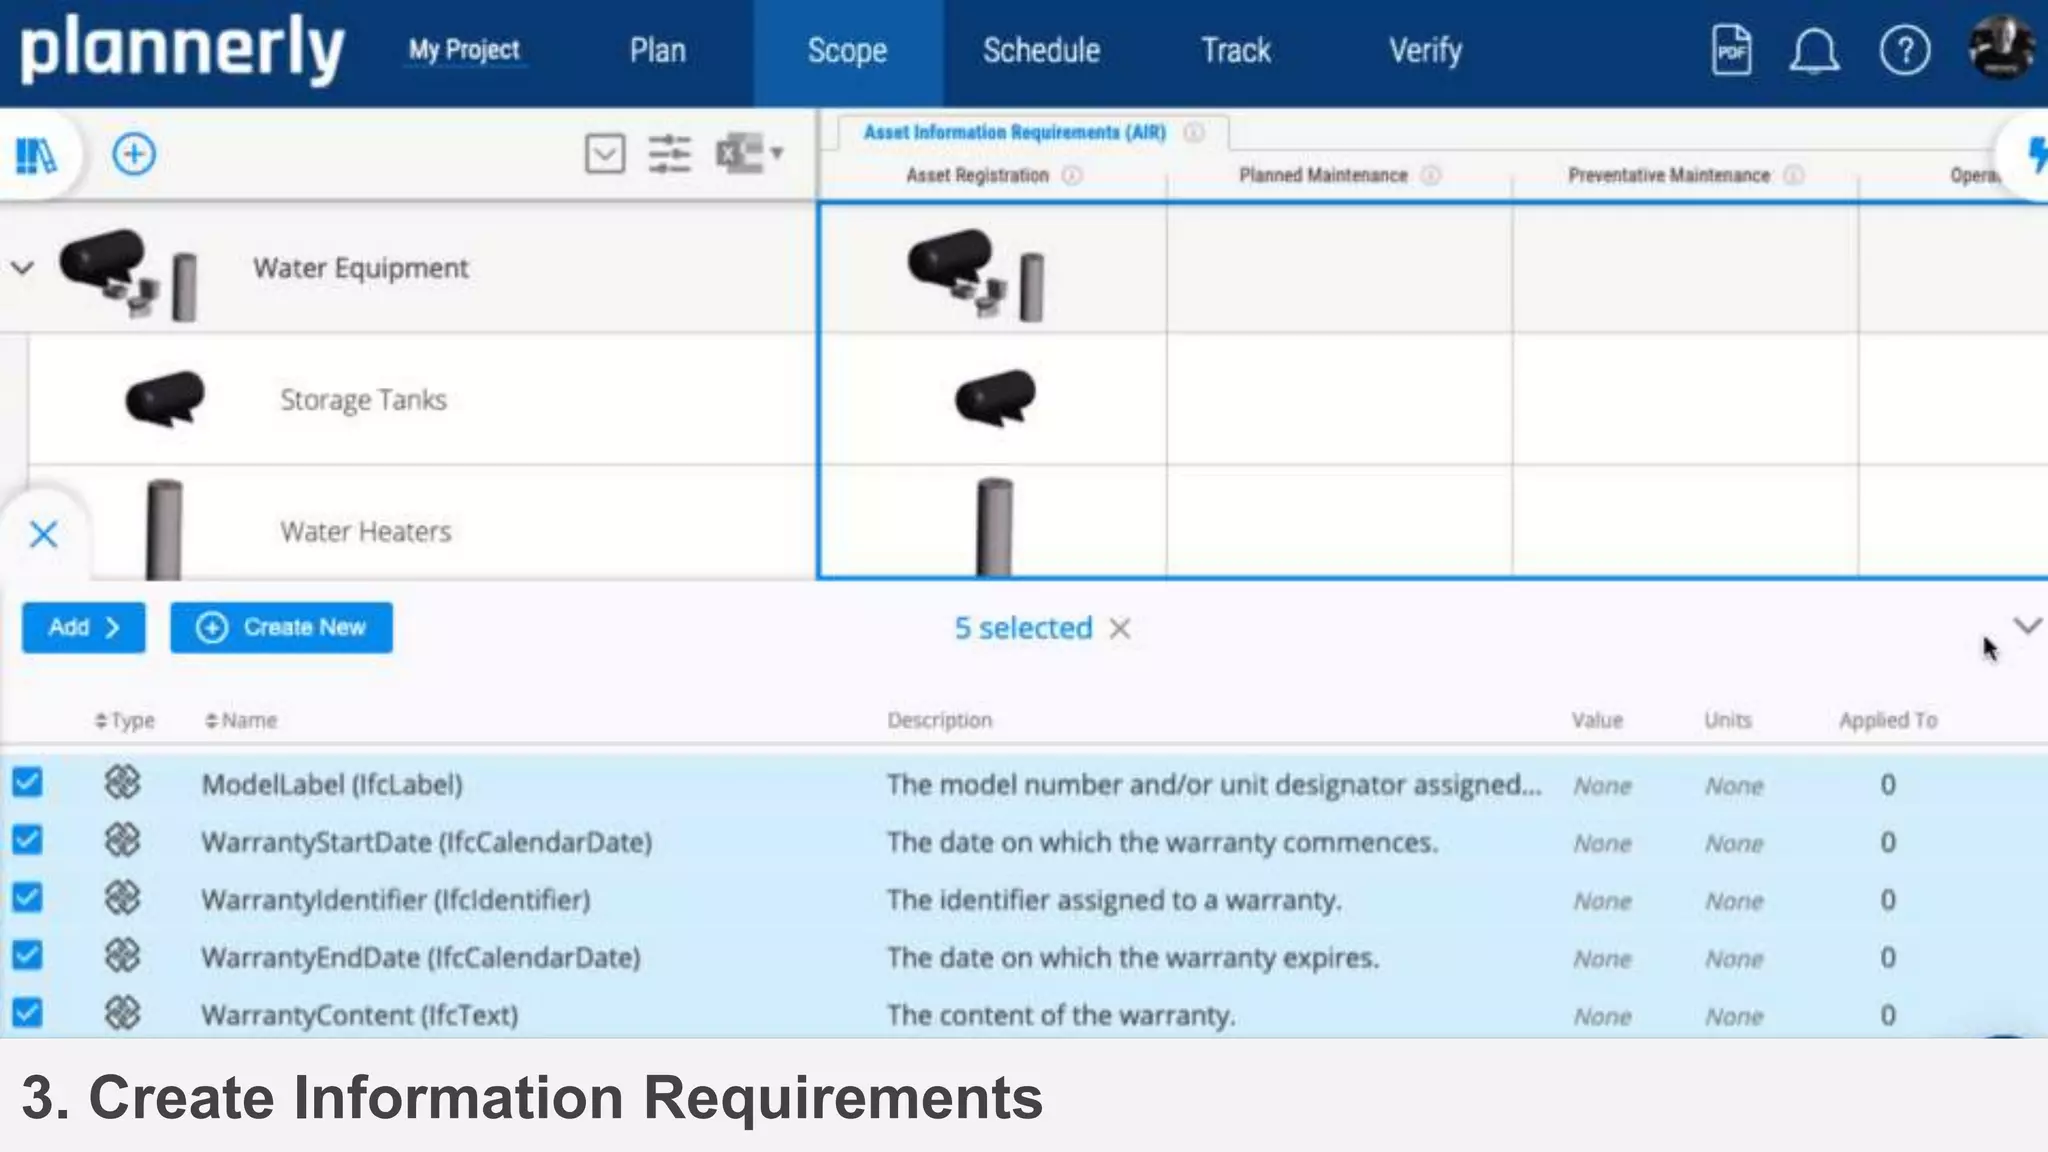Screen dimensions: 2048x1152
Task: Close the bottom panel with X icon
Action: 43,534
